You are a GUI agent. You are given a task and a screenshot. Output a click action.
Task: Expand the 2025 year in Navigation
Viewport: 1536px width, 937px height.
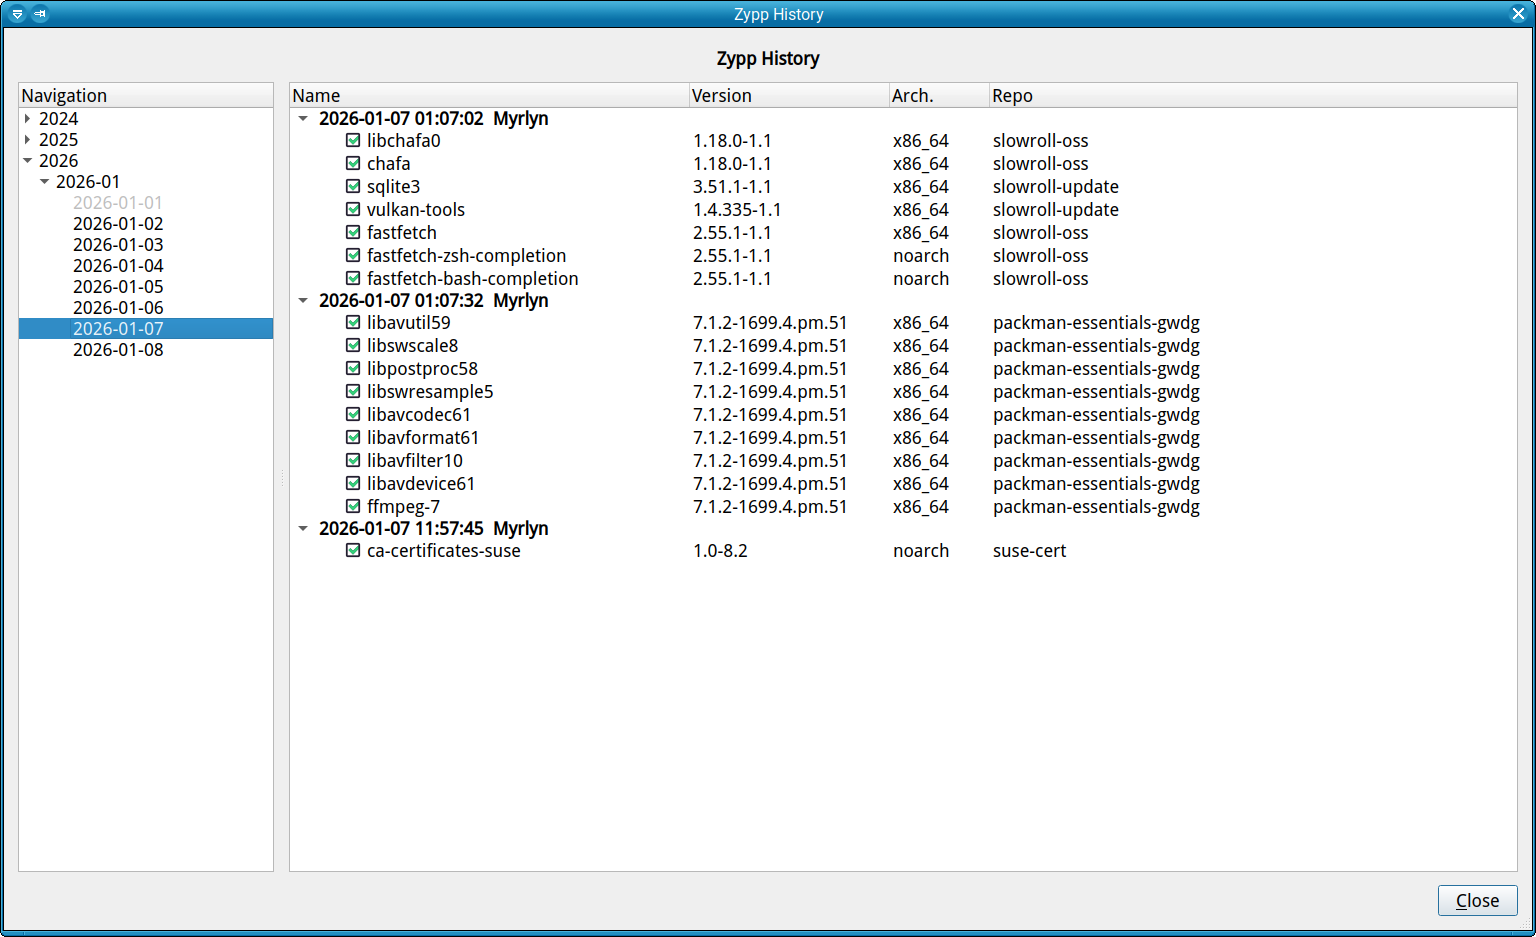(x=27, y=140)
